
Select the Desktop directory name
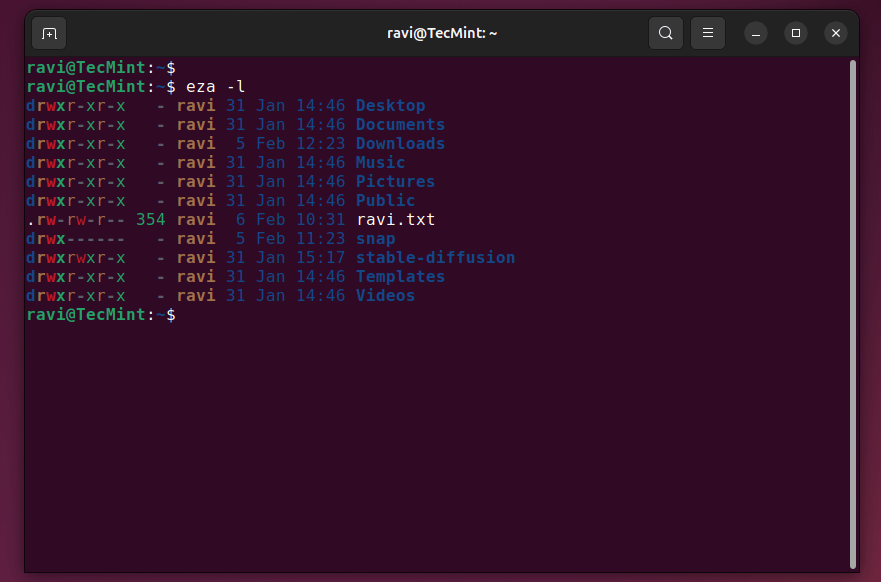(x=390, y=106)
